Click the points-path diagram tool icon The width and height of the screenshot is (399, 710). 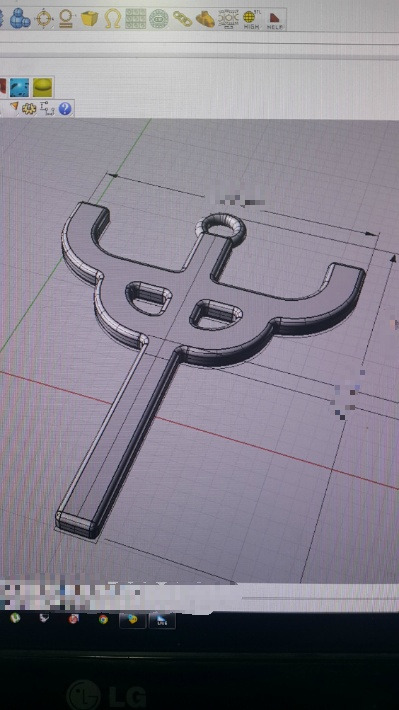tap(47, 109)
